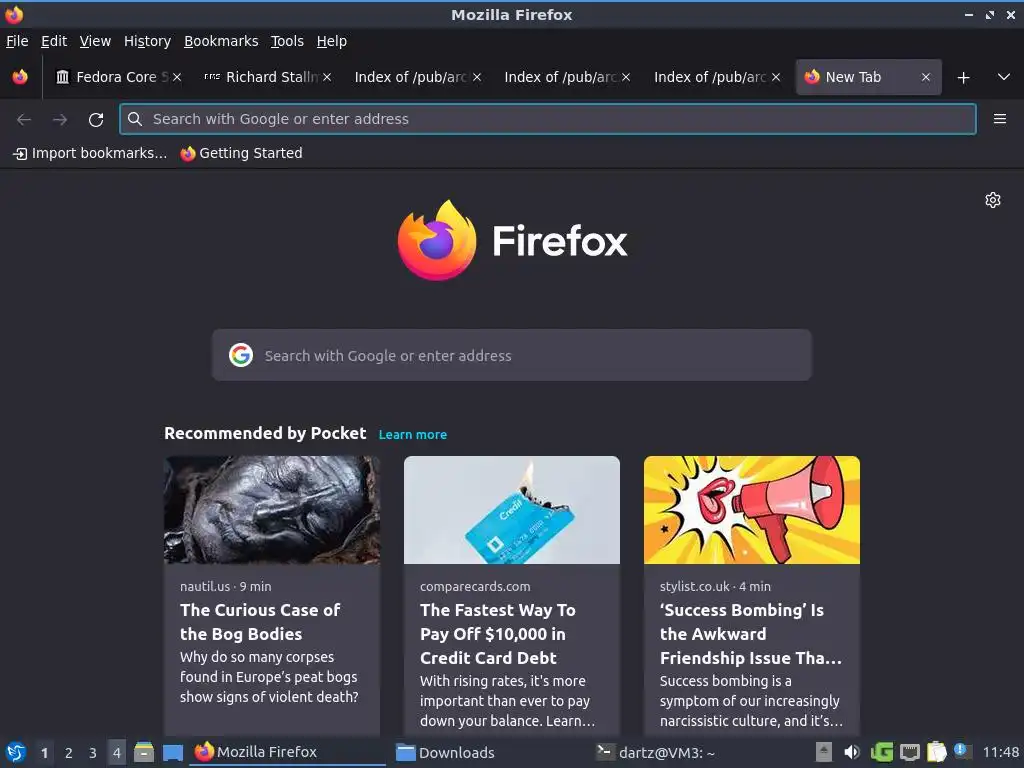Open the clipboard manager tray icon

[x=936, y=752]
